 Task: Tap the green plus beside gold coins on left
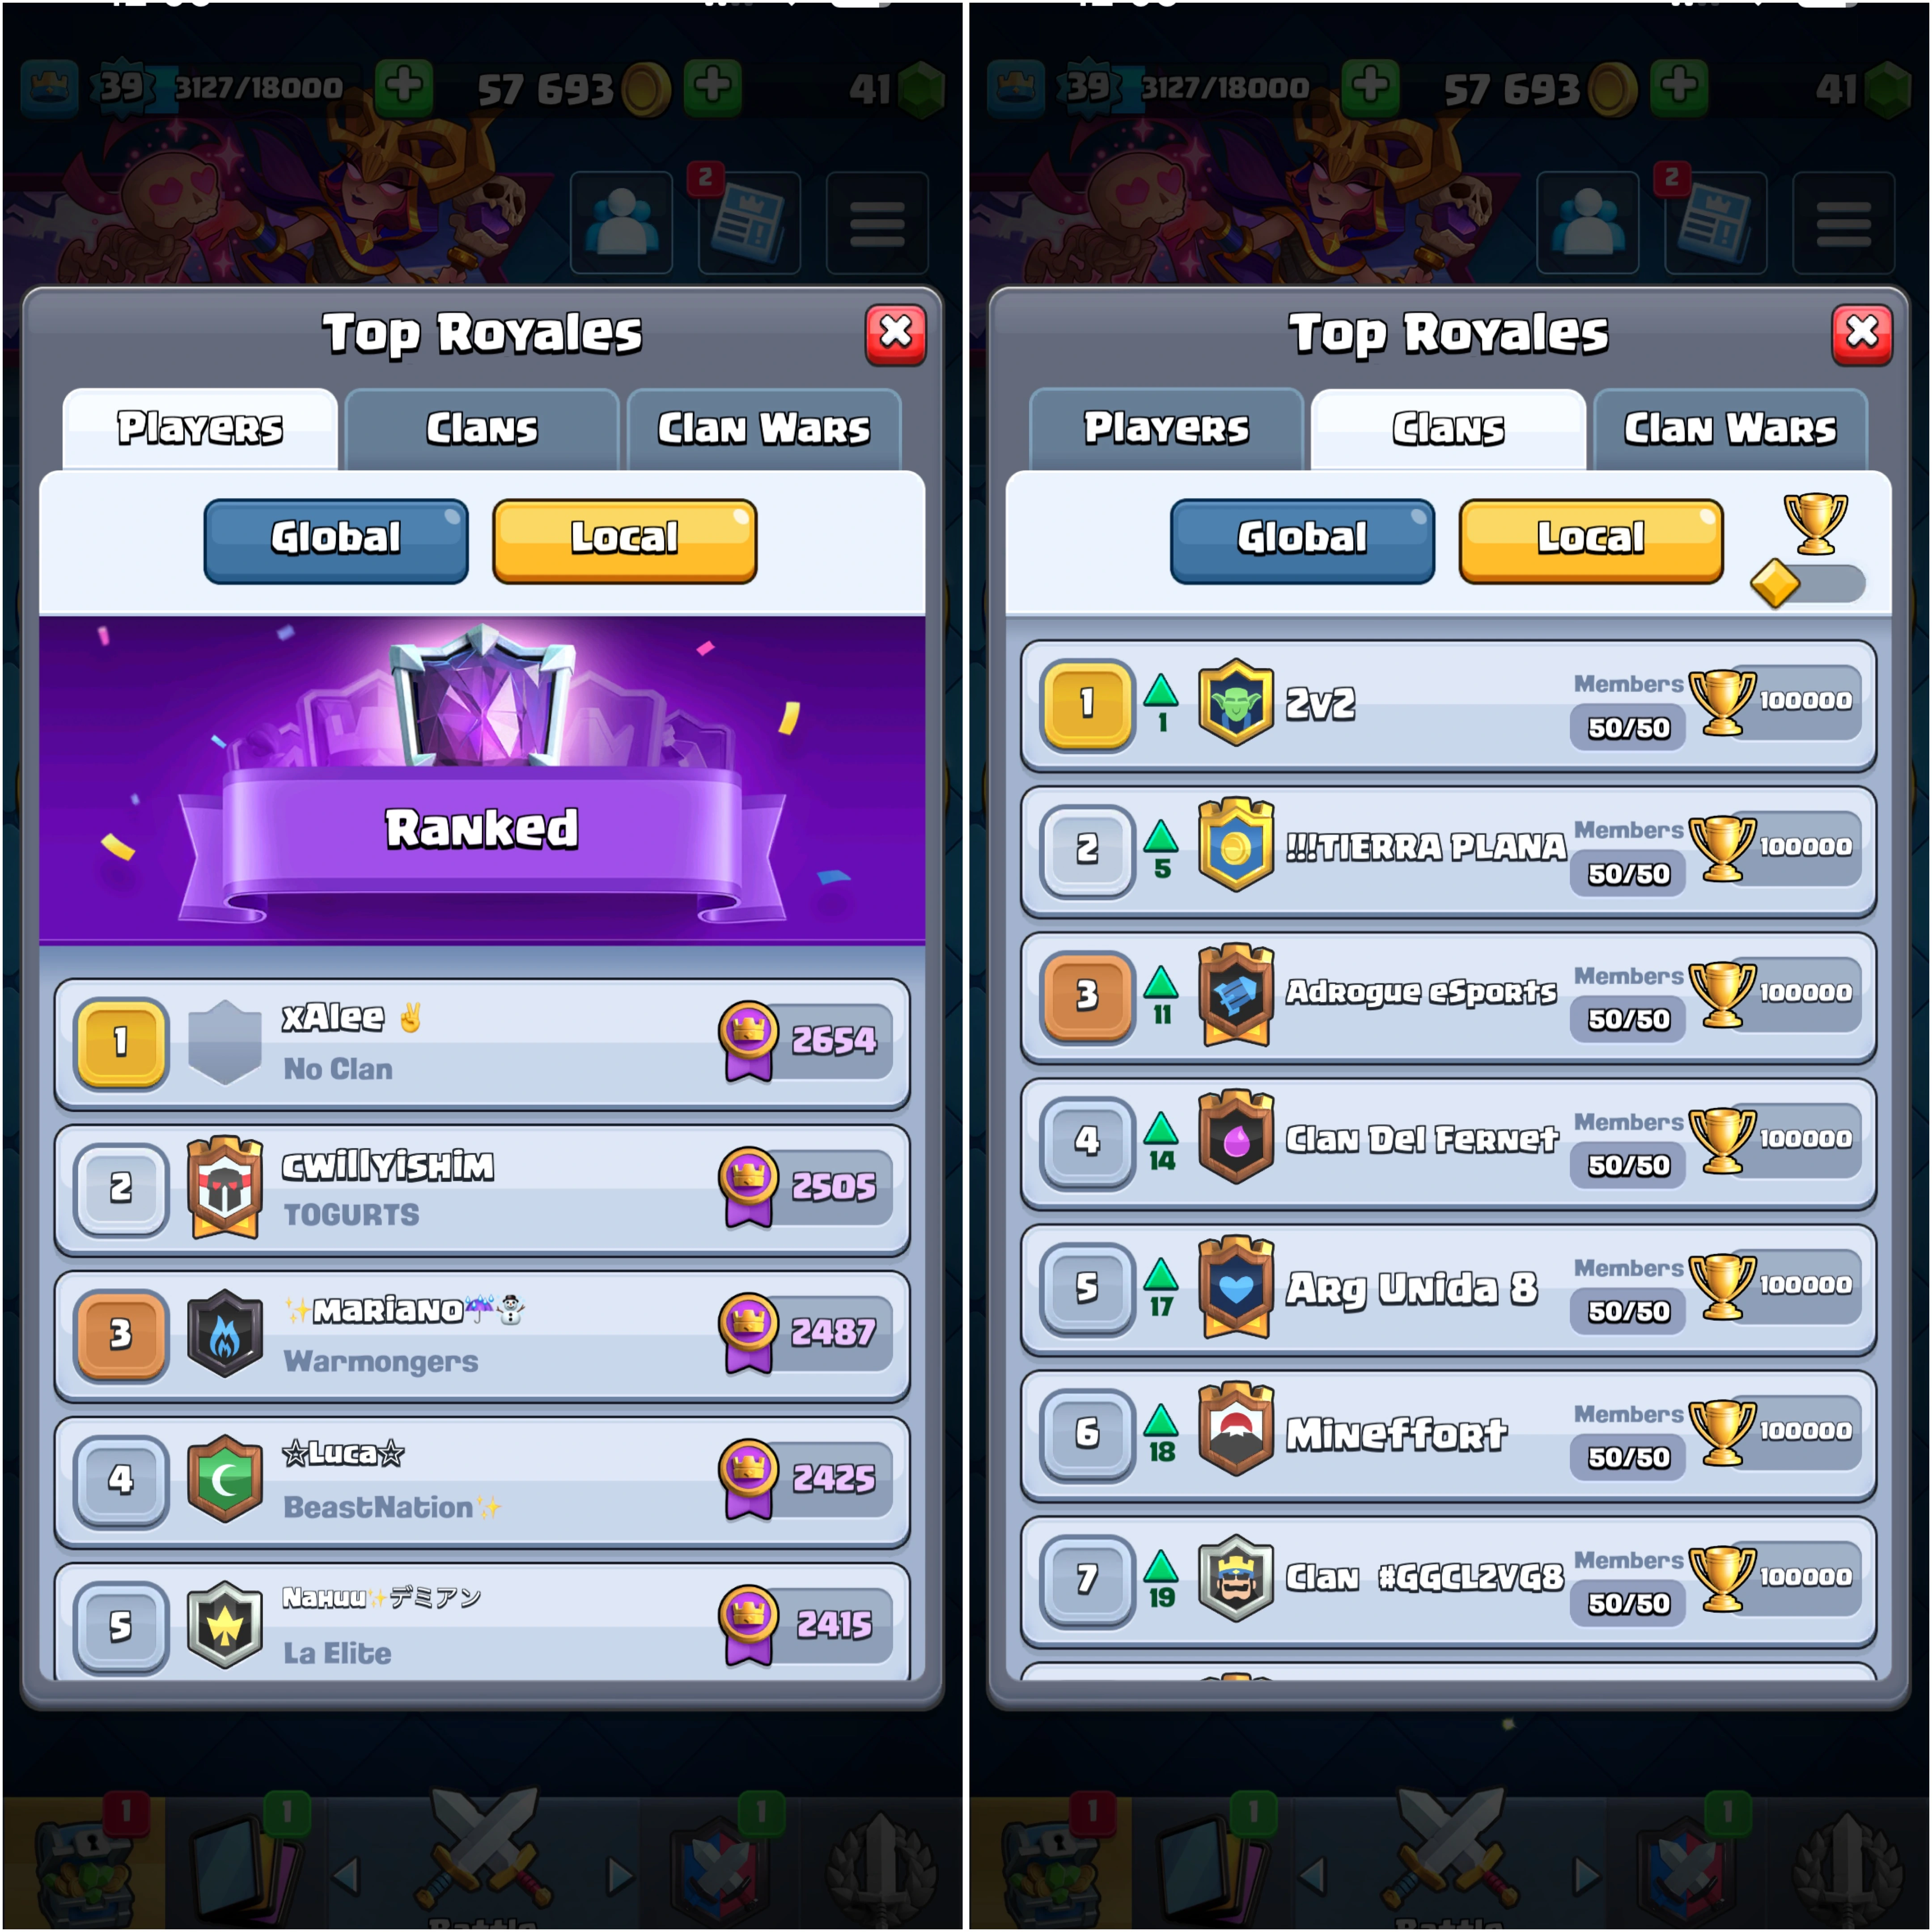click(x=713, y=87)
